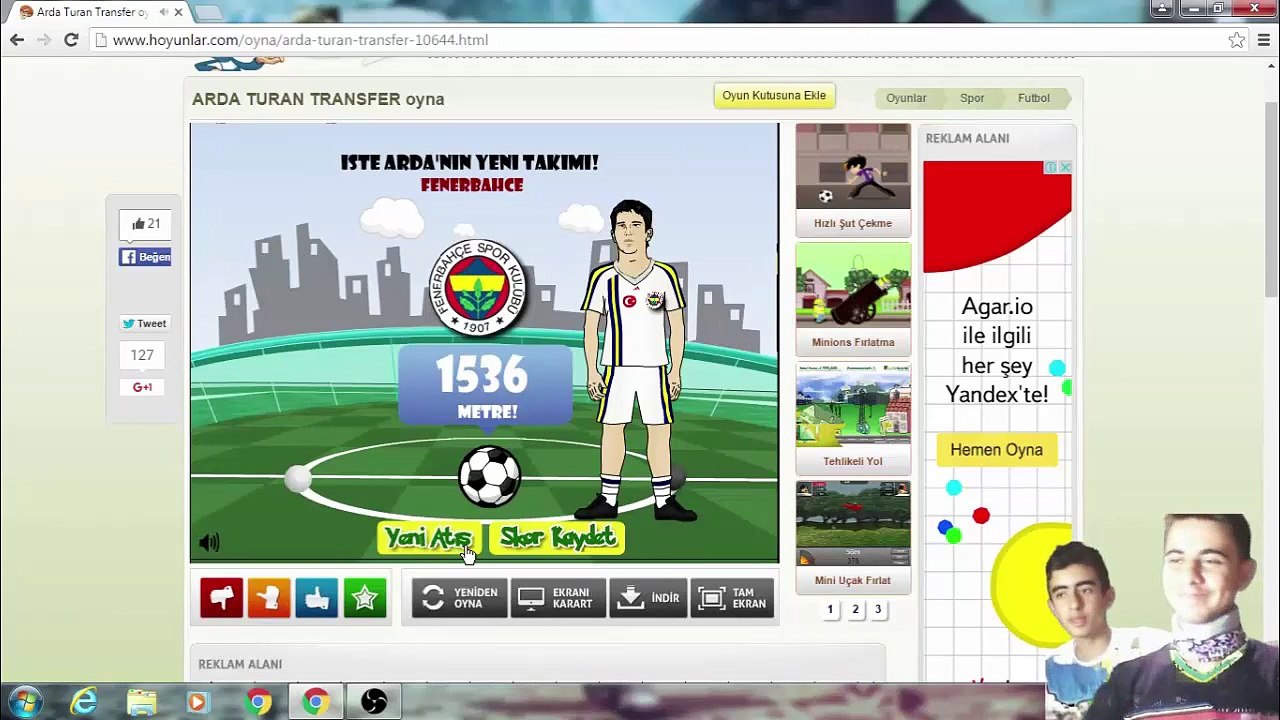The image size is (1280, 720).
Task: Click the browser forward arrow
Action: pyautogui.click(x=44, y=40)
